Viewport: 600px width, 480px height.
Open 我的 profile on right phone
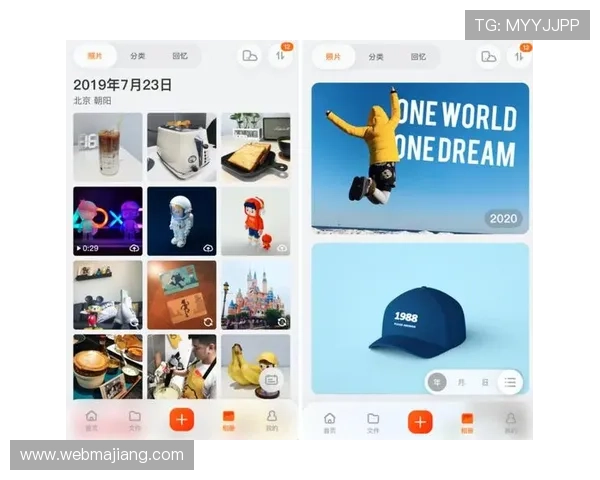pos(510,423)
